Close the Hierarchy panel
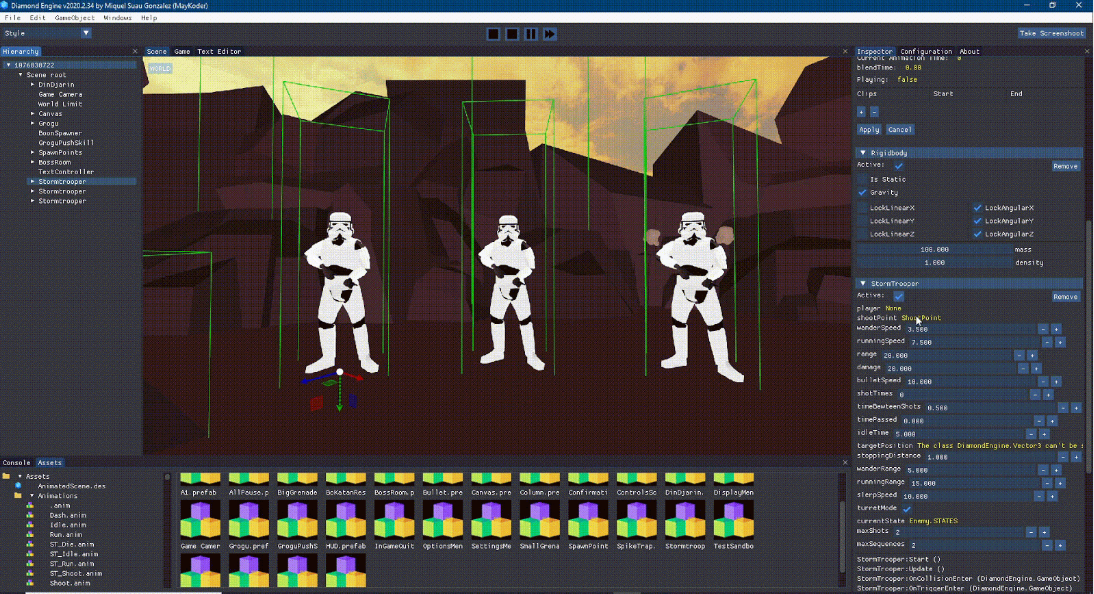Image resolution: width=1094 pixels, height=594 pixels. 135,52
